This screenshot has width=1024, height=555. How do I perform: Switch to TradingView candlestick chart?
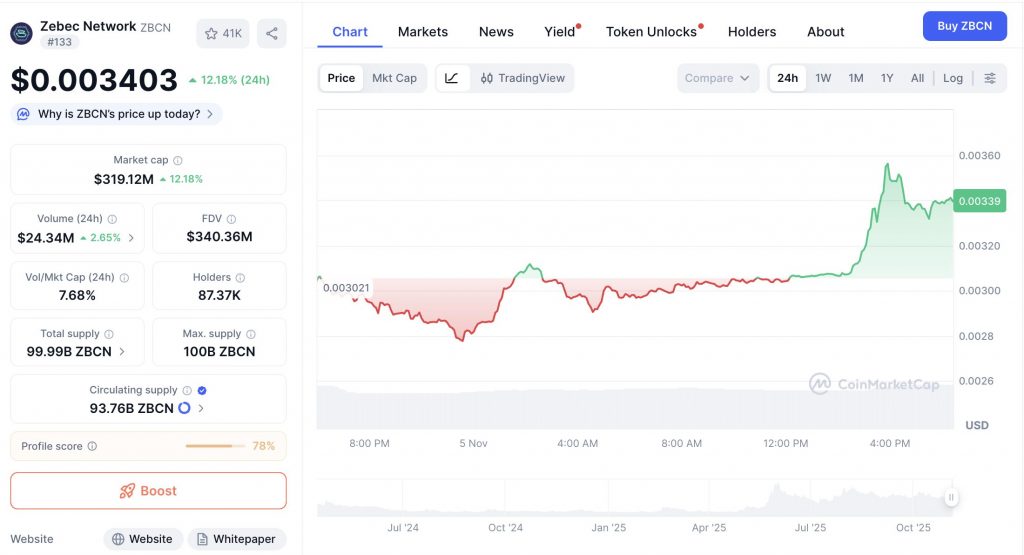522,78
